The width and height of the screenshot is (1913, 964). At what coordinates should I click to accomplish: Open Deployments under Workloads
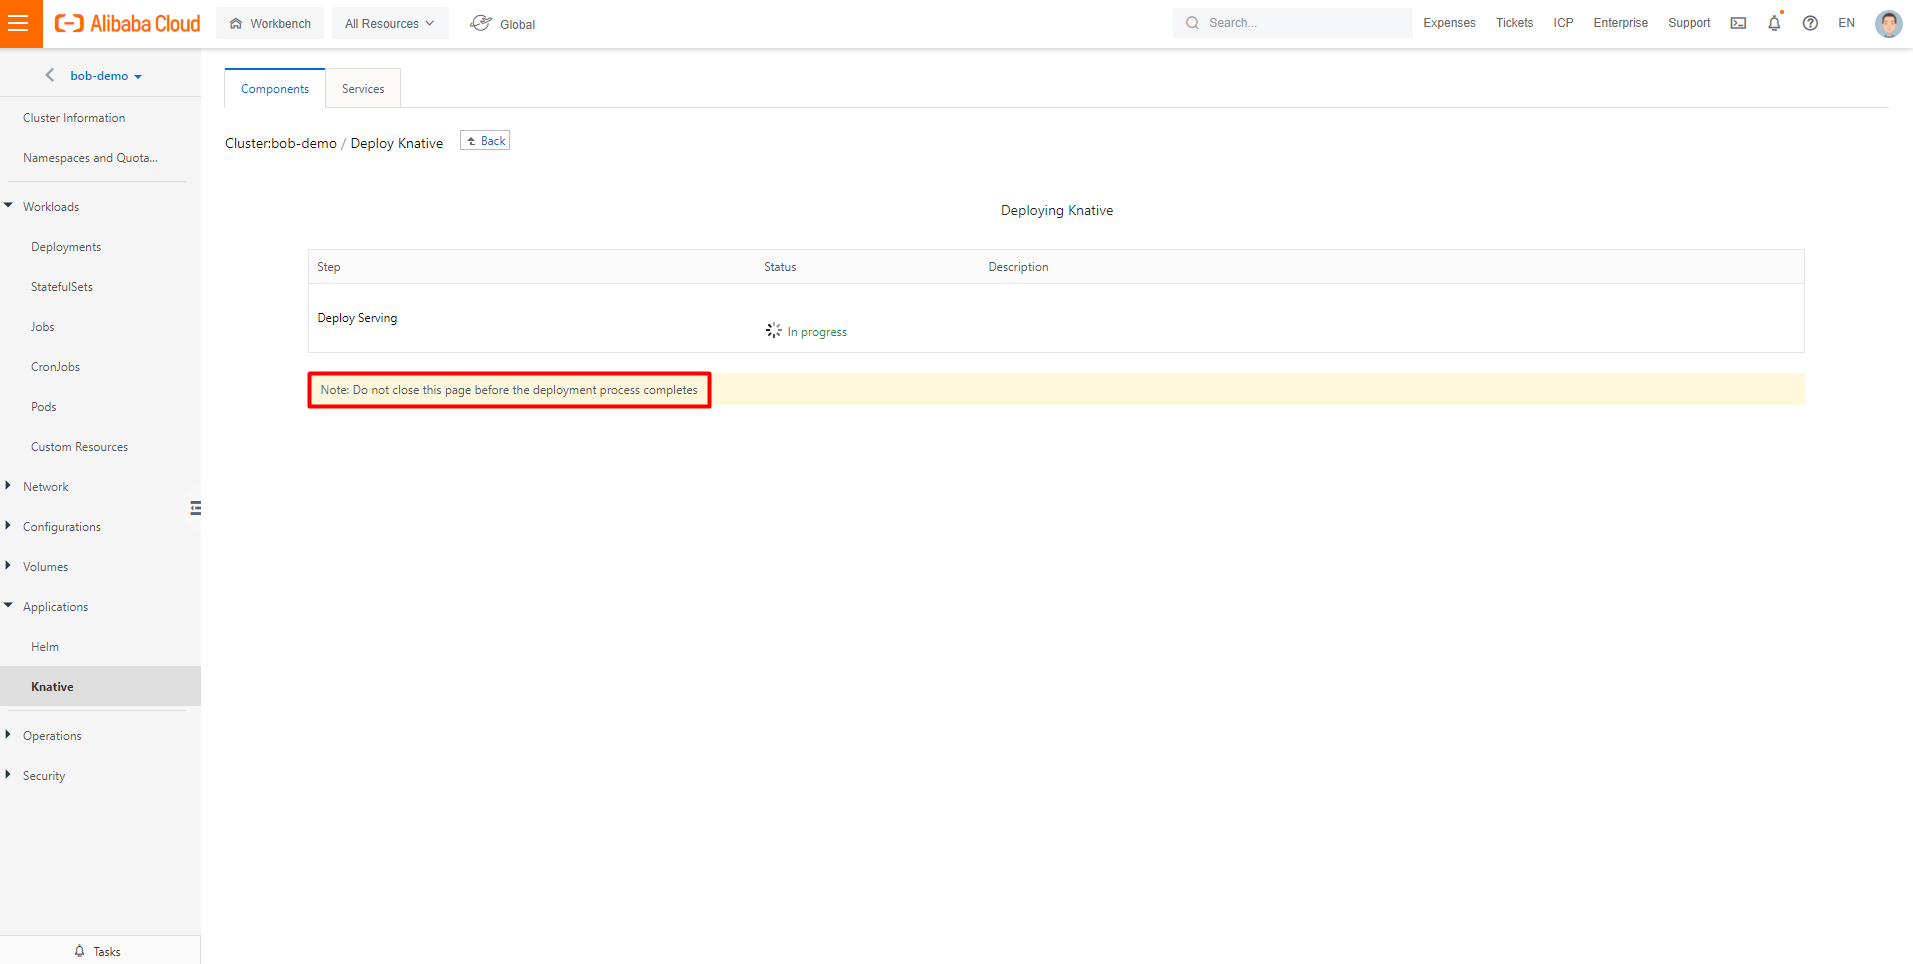pos(66,247)
